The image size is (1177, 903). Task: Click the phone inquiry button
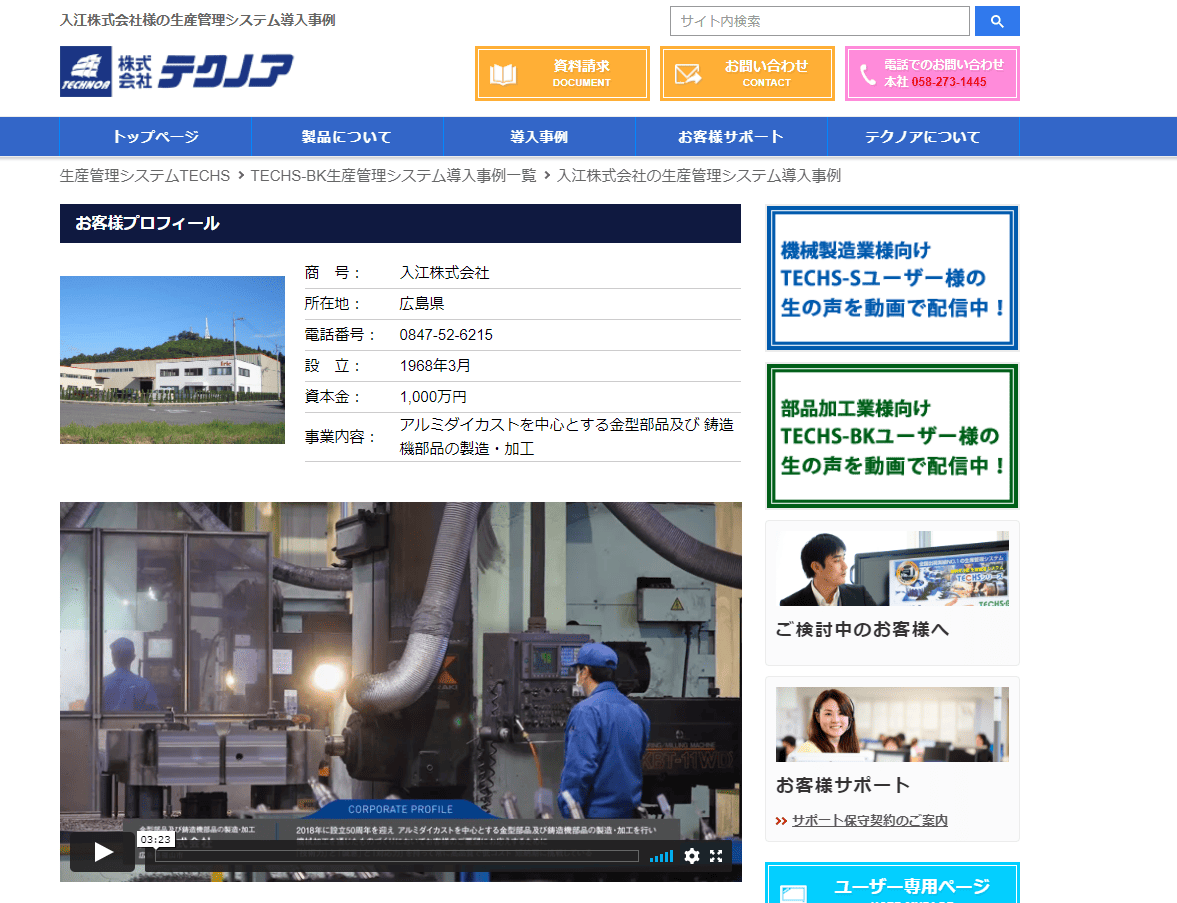(932, 74)
